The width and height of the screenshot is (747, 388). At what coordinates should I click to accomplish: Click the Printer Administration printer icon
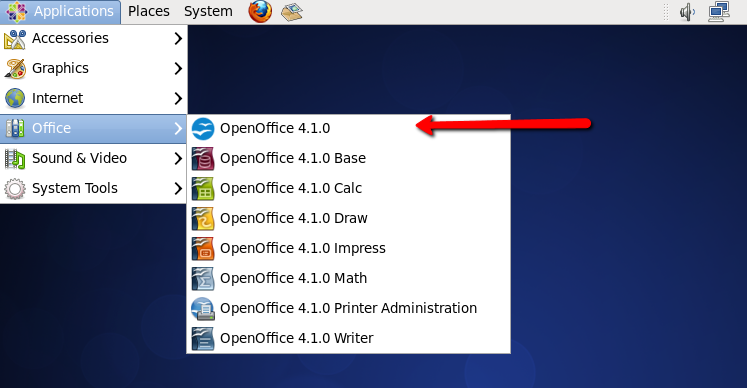click(203, 309)
